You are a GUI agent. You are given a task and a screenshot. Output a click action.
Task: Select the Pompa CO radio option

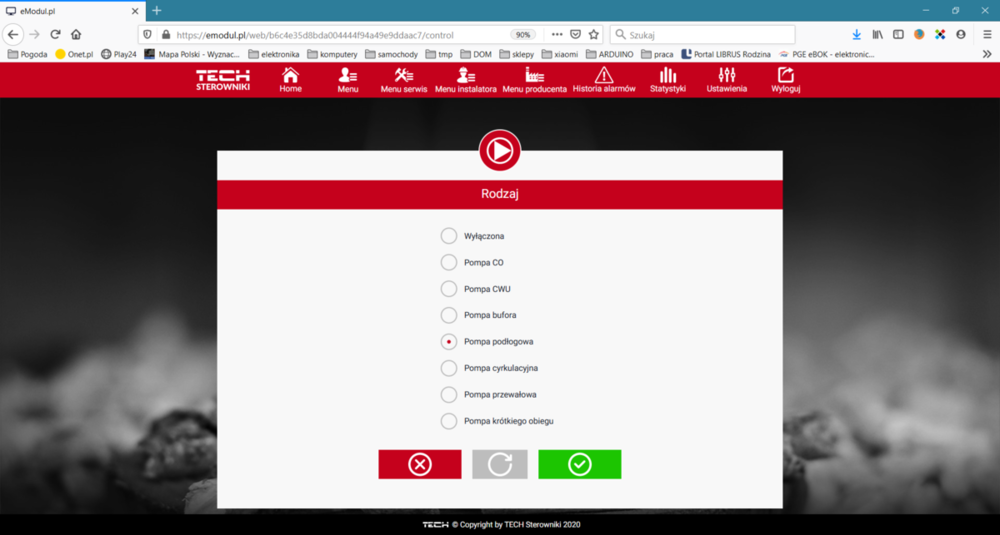tap(449, 263)
